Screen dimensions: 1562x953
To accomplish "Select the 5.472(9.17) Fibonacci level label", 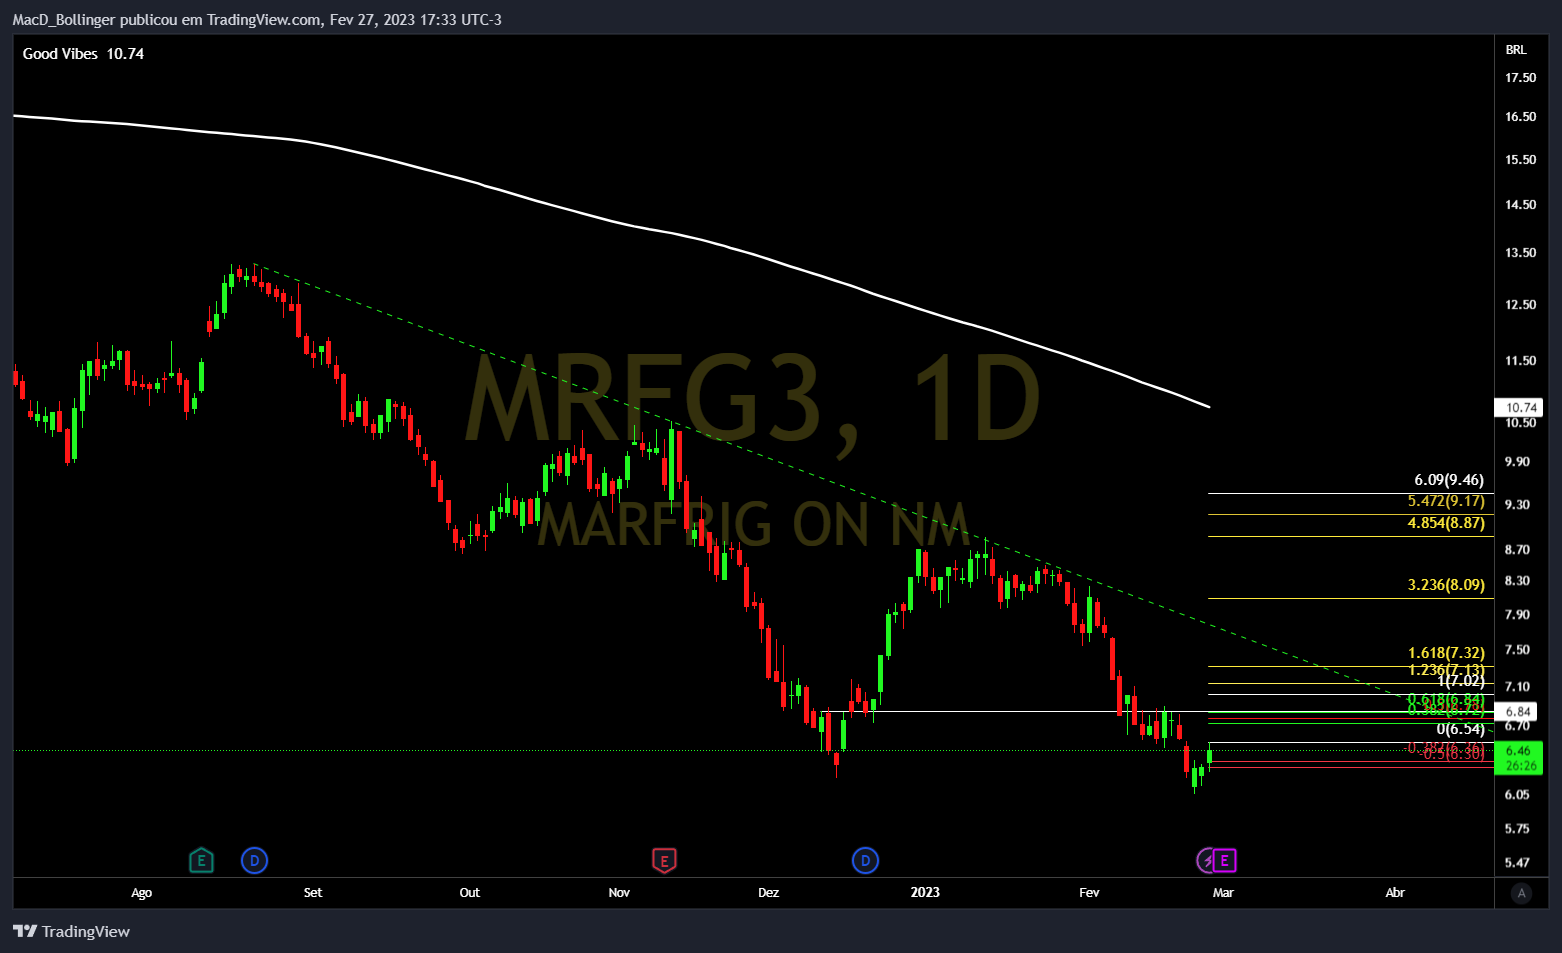I will [1446, 501].
